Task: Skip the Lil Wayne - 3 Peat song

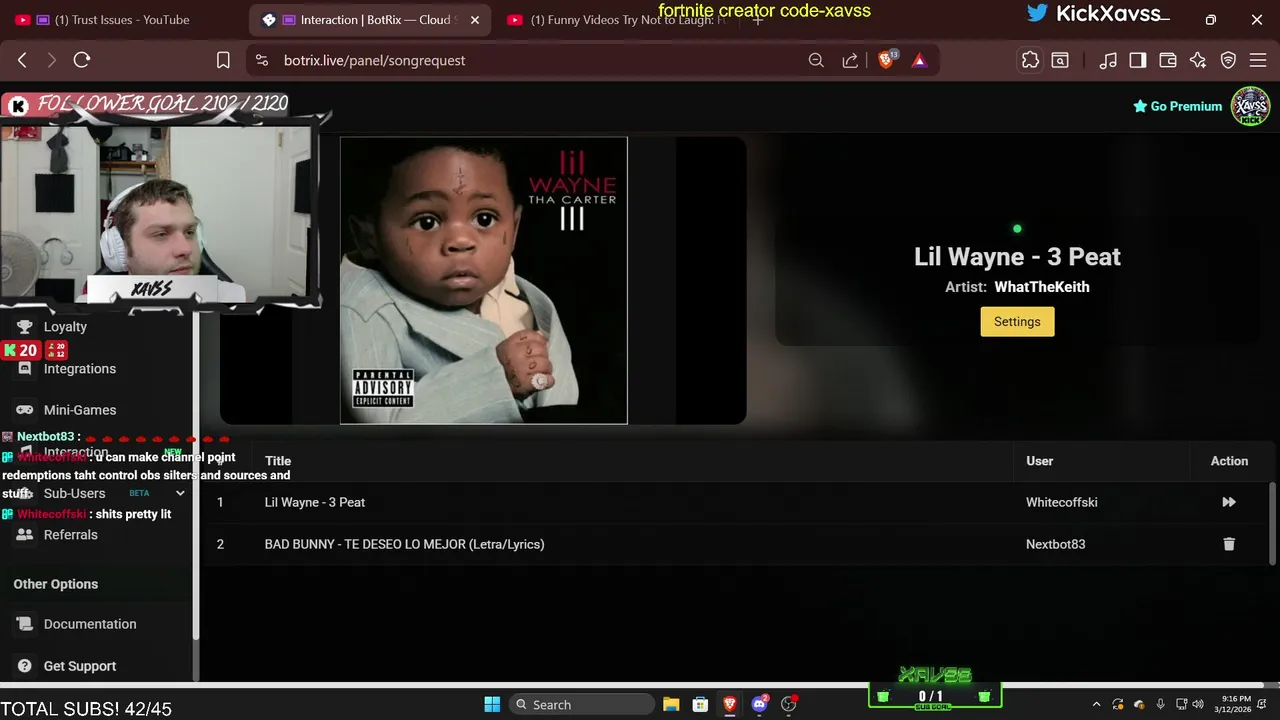Action: point(1229,502)
